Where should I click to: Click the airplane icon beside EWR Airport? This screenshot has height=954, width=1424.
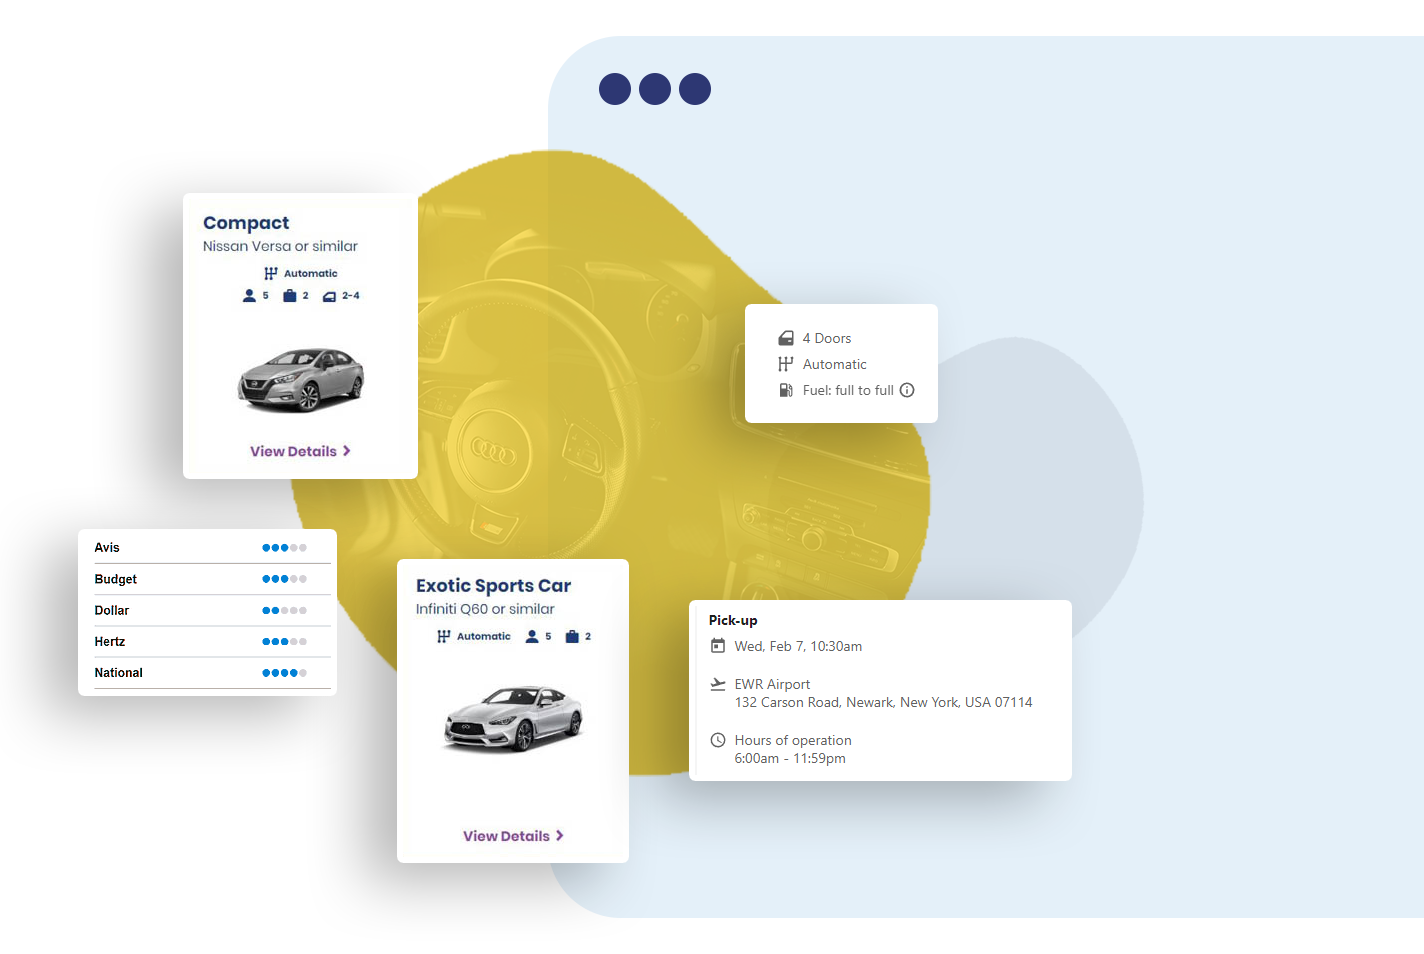(718, 684)
